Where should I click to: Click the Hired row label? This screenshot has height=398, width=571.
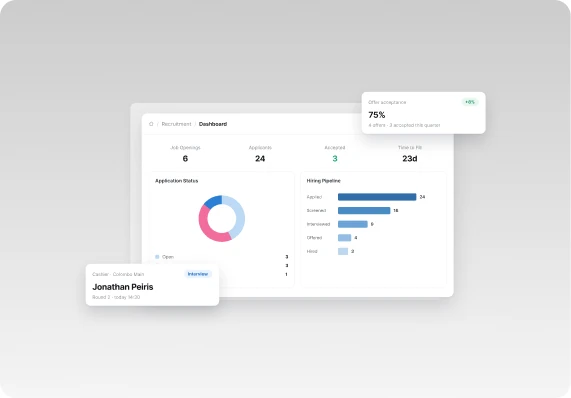(x=312, y=251)
